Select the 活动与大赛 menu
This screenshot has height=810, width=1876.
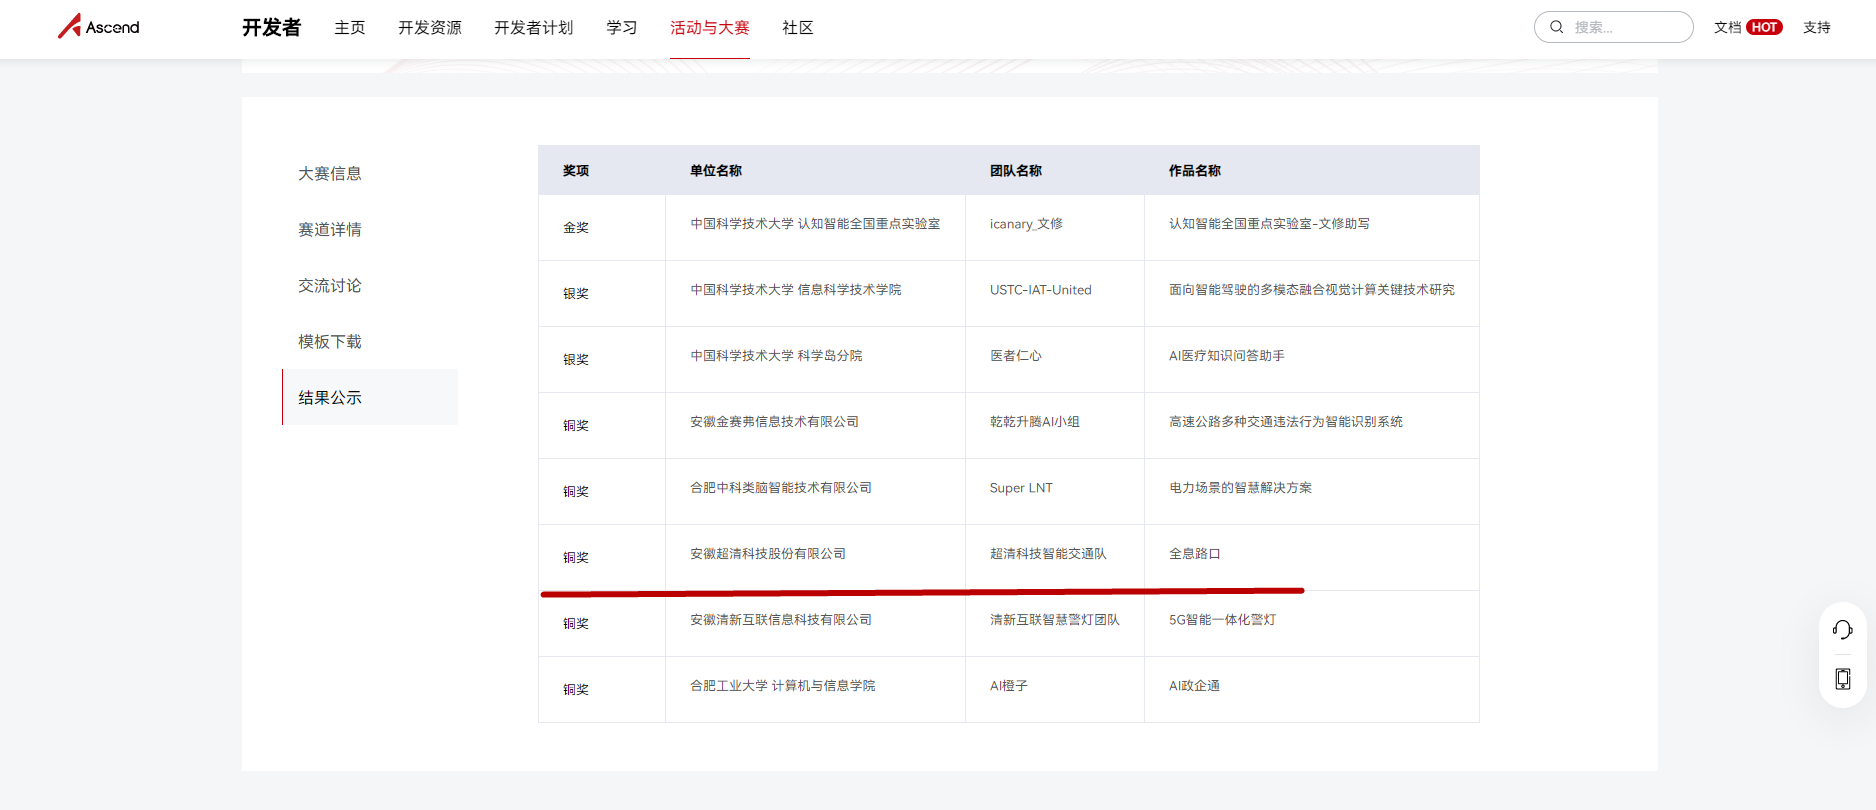[710, 28]
